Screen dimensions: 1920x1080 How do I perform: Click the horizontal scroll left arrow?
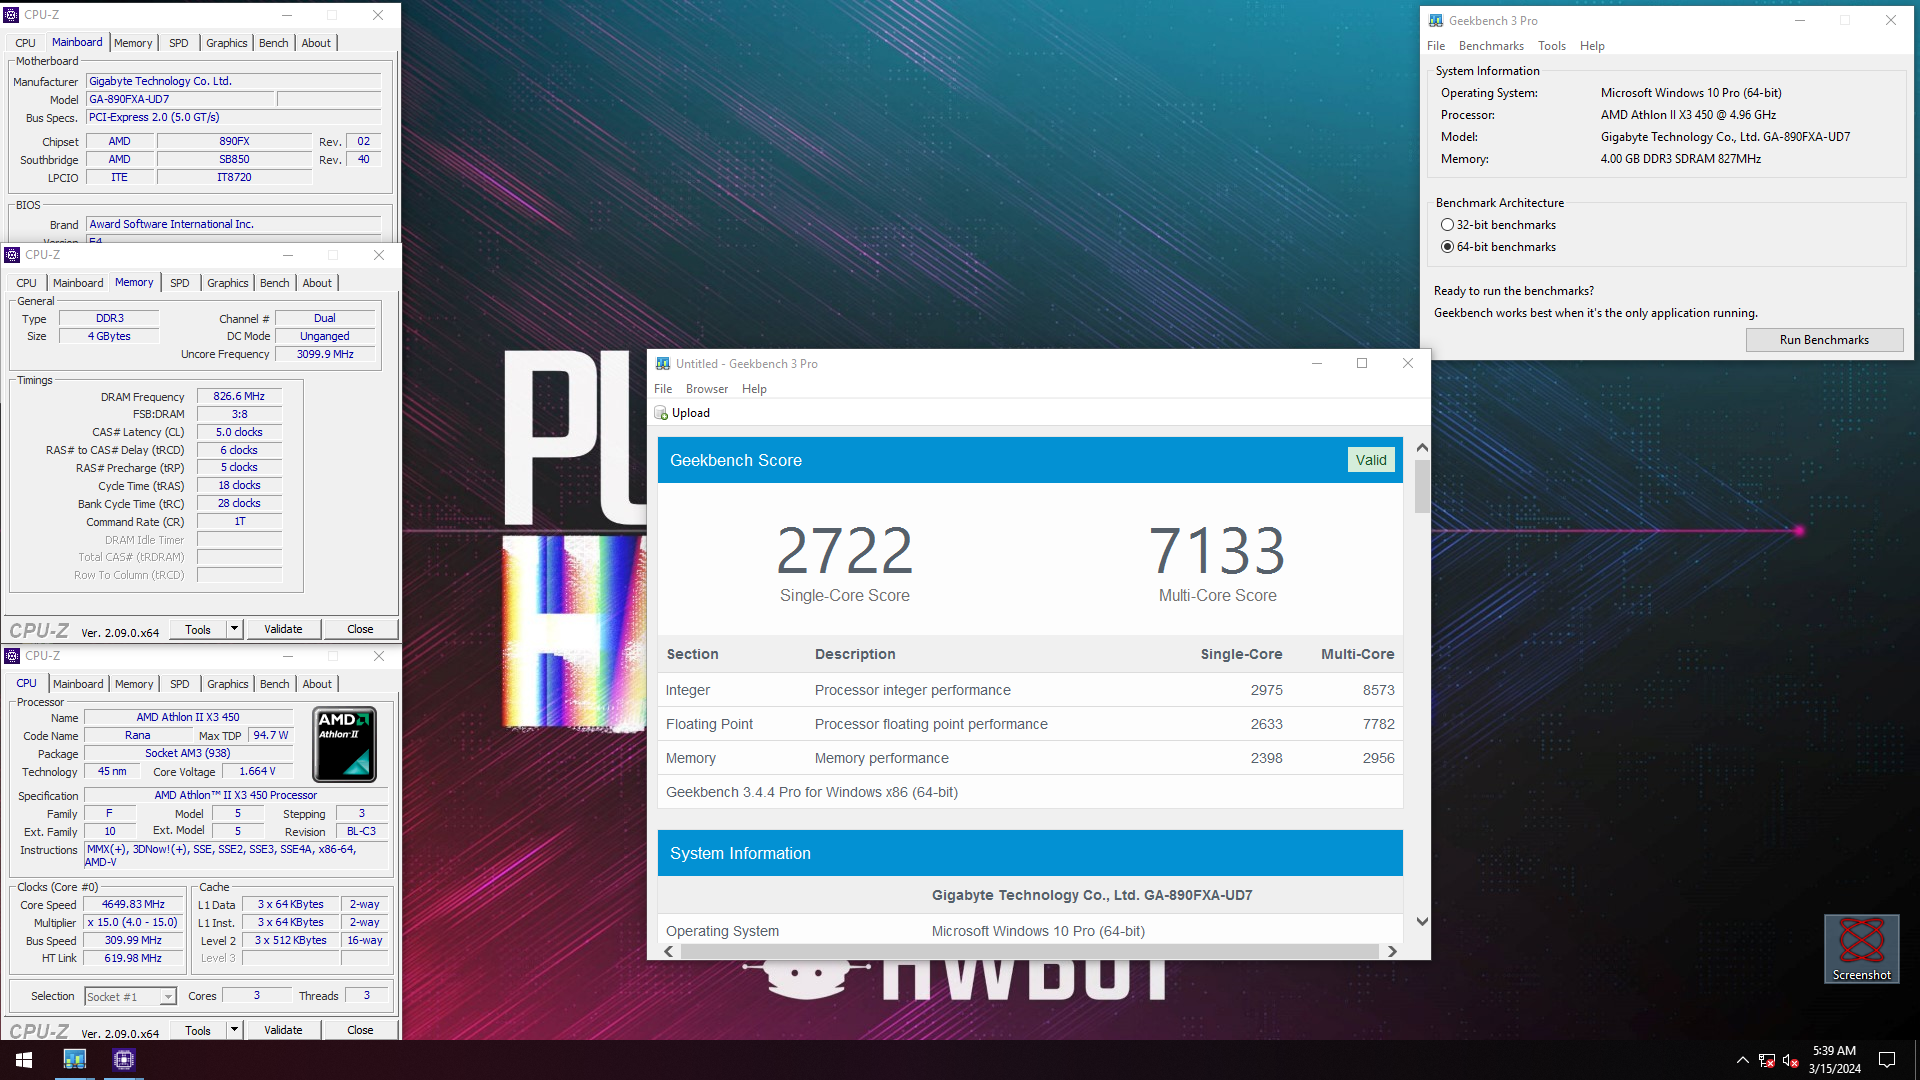[669, 951]
